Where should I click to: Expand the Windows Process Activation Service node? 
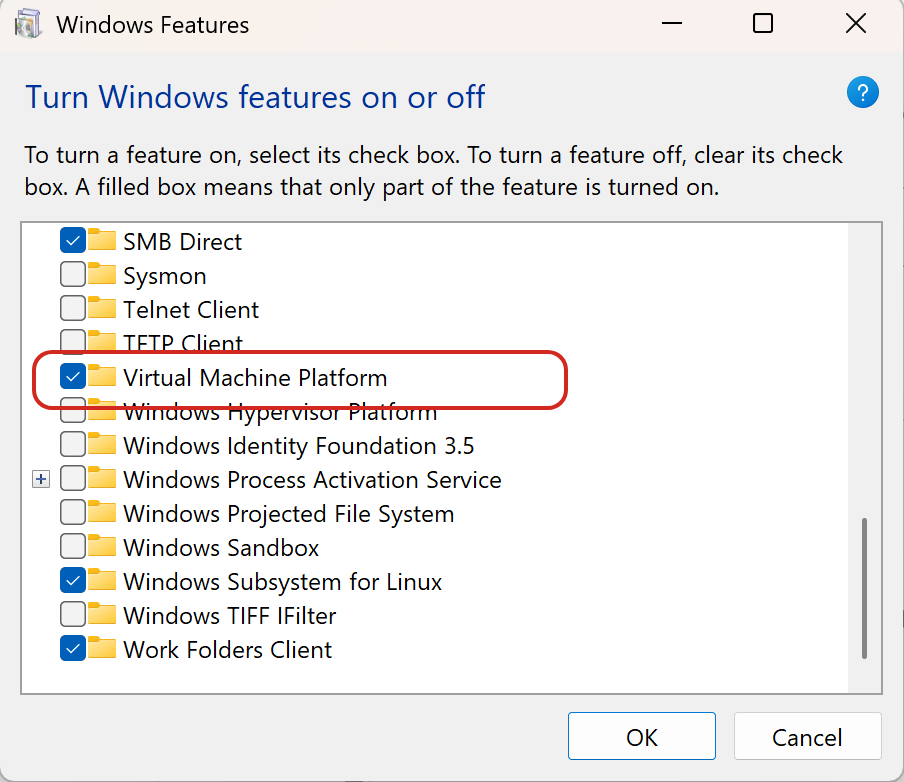coord(40,480)
